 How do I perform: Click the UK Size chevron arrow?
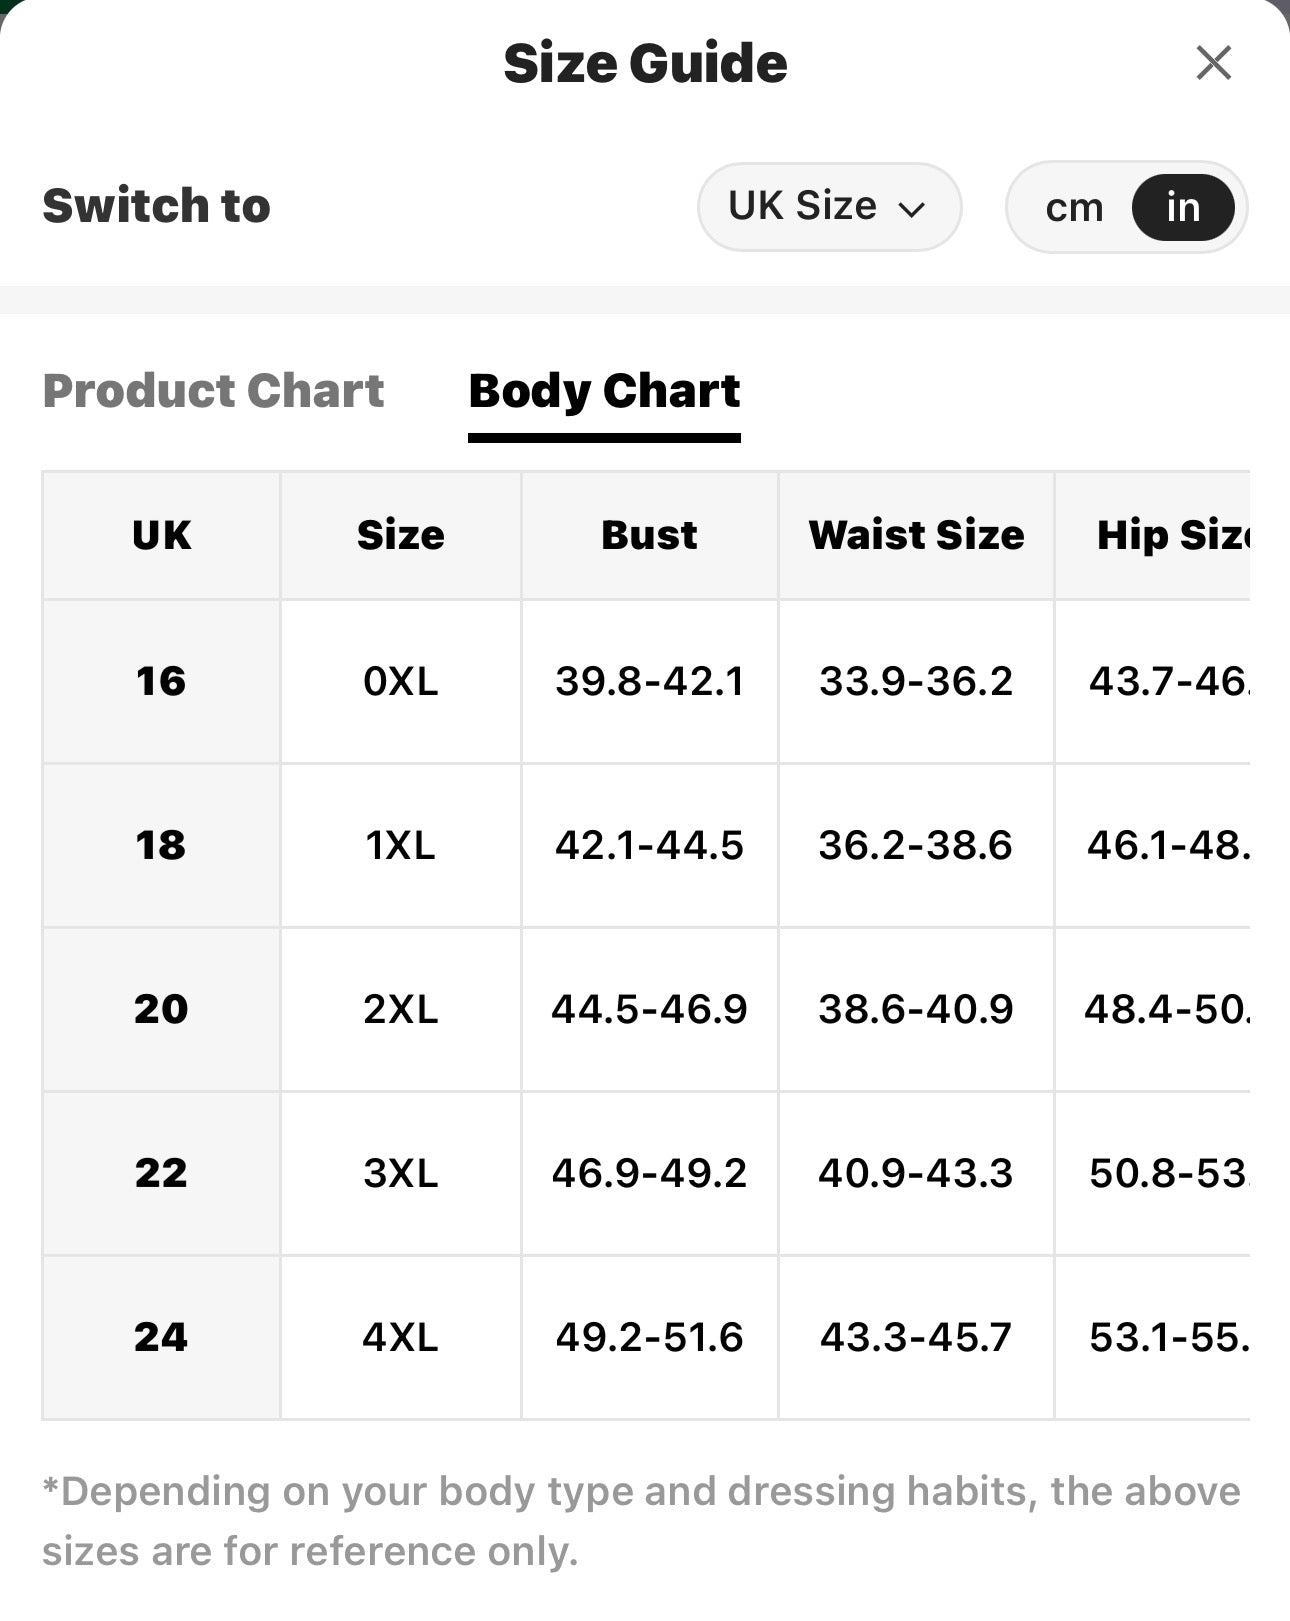click(x=911, y=209)
